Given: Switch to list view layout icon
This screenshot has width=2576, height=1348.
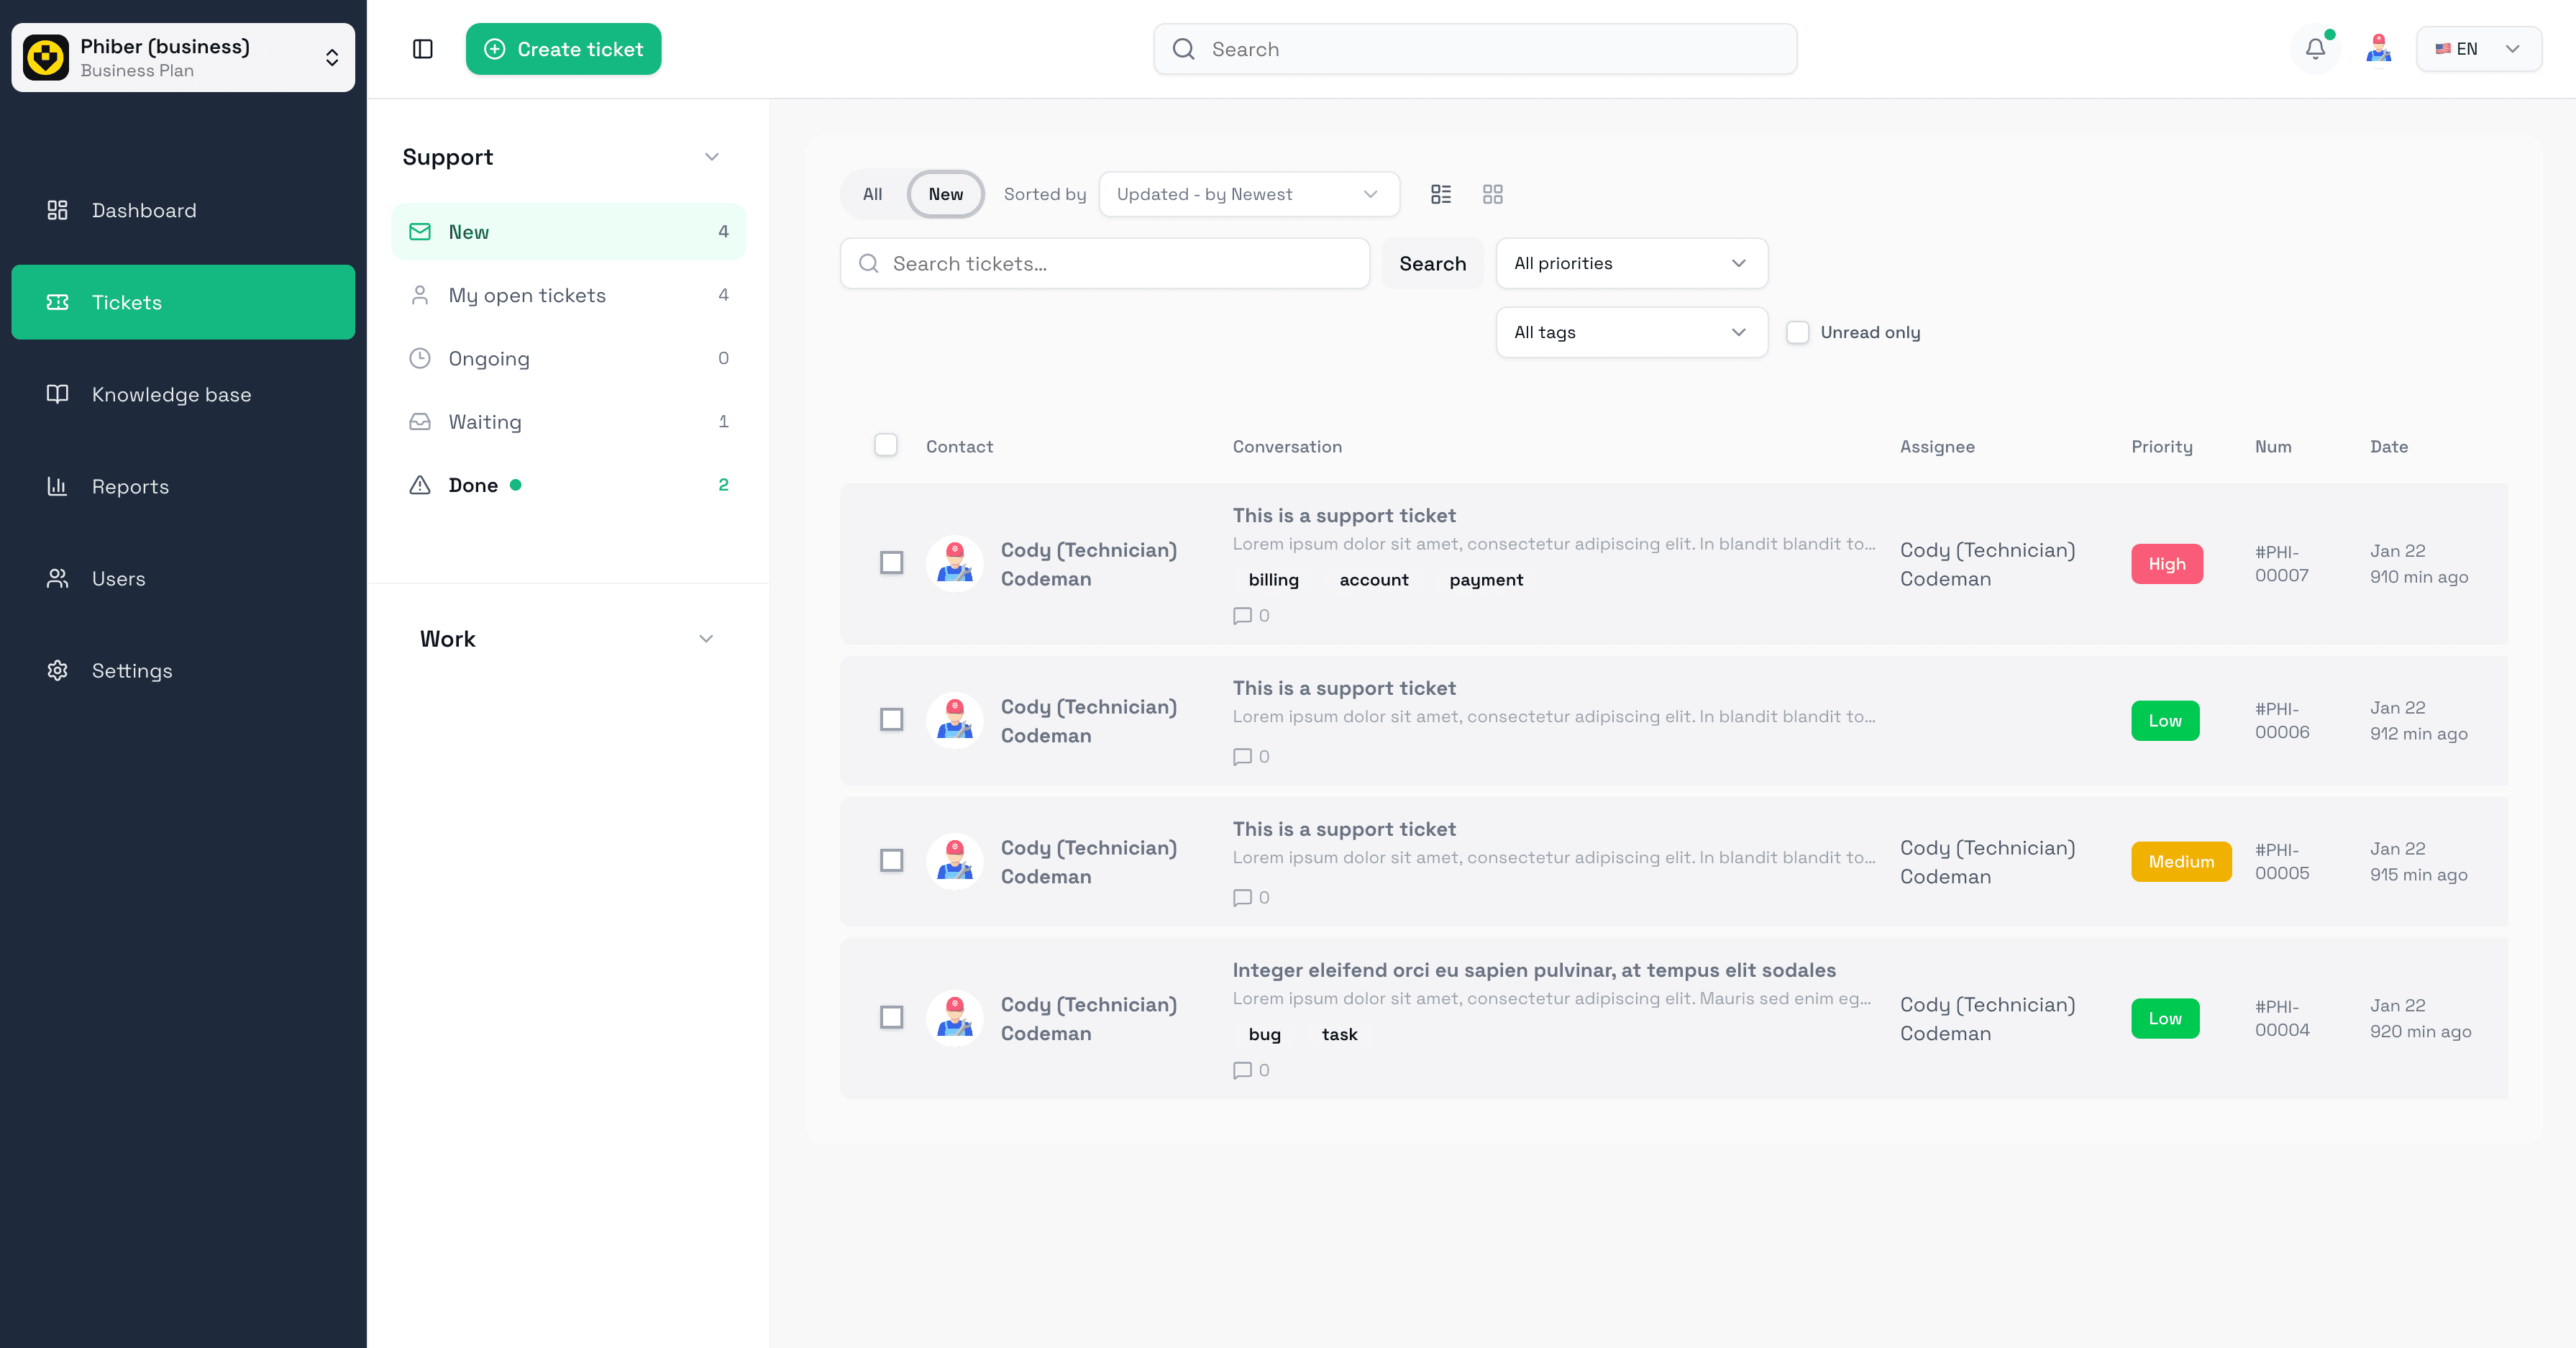Looking at the screenshot, I should click(x=1440, y=194).
